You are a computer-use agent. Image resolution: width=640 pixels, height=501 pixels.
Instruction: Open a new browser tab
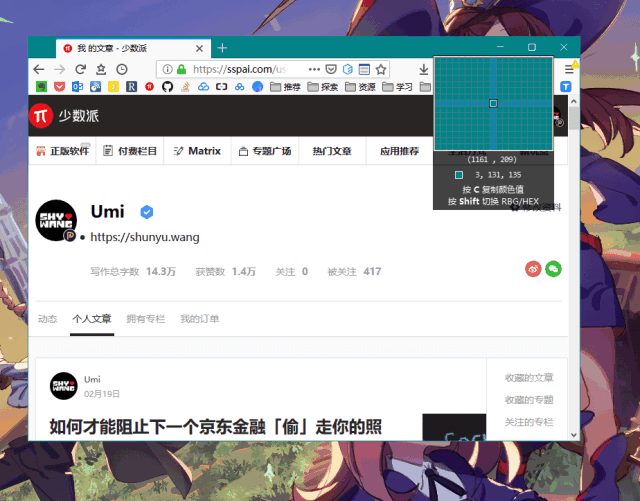click(x=222, y=48)
